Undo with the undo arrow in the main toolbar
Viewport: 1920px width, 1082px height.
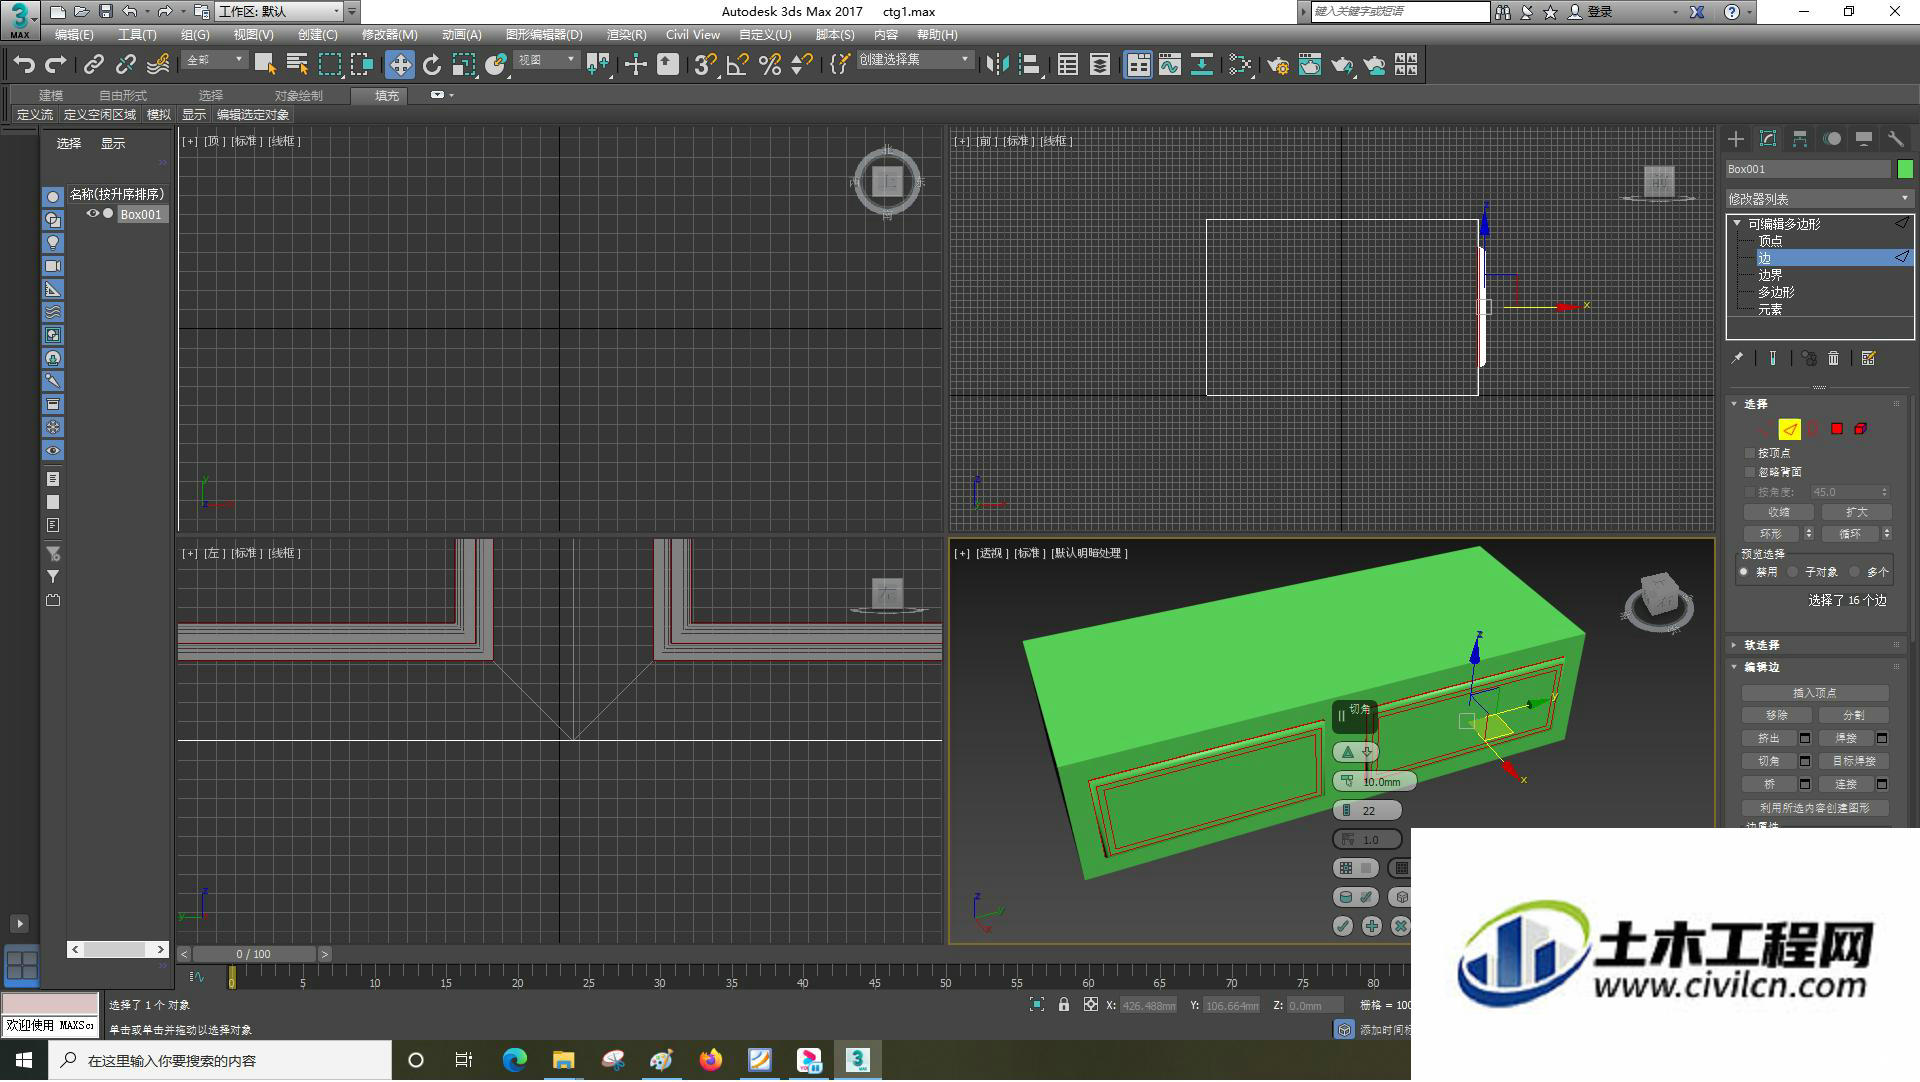[24, 65]
